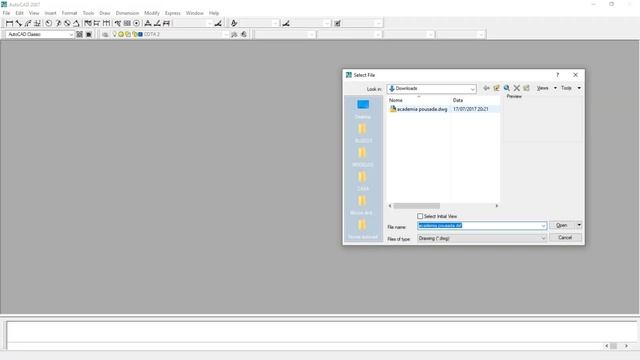Toggle lock icon for layer COTA 2
The image size is (640, 360).
click(134, 34)
